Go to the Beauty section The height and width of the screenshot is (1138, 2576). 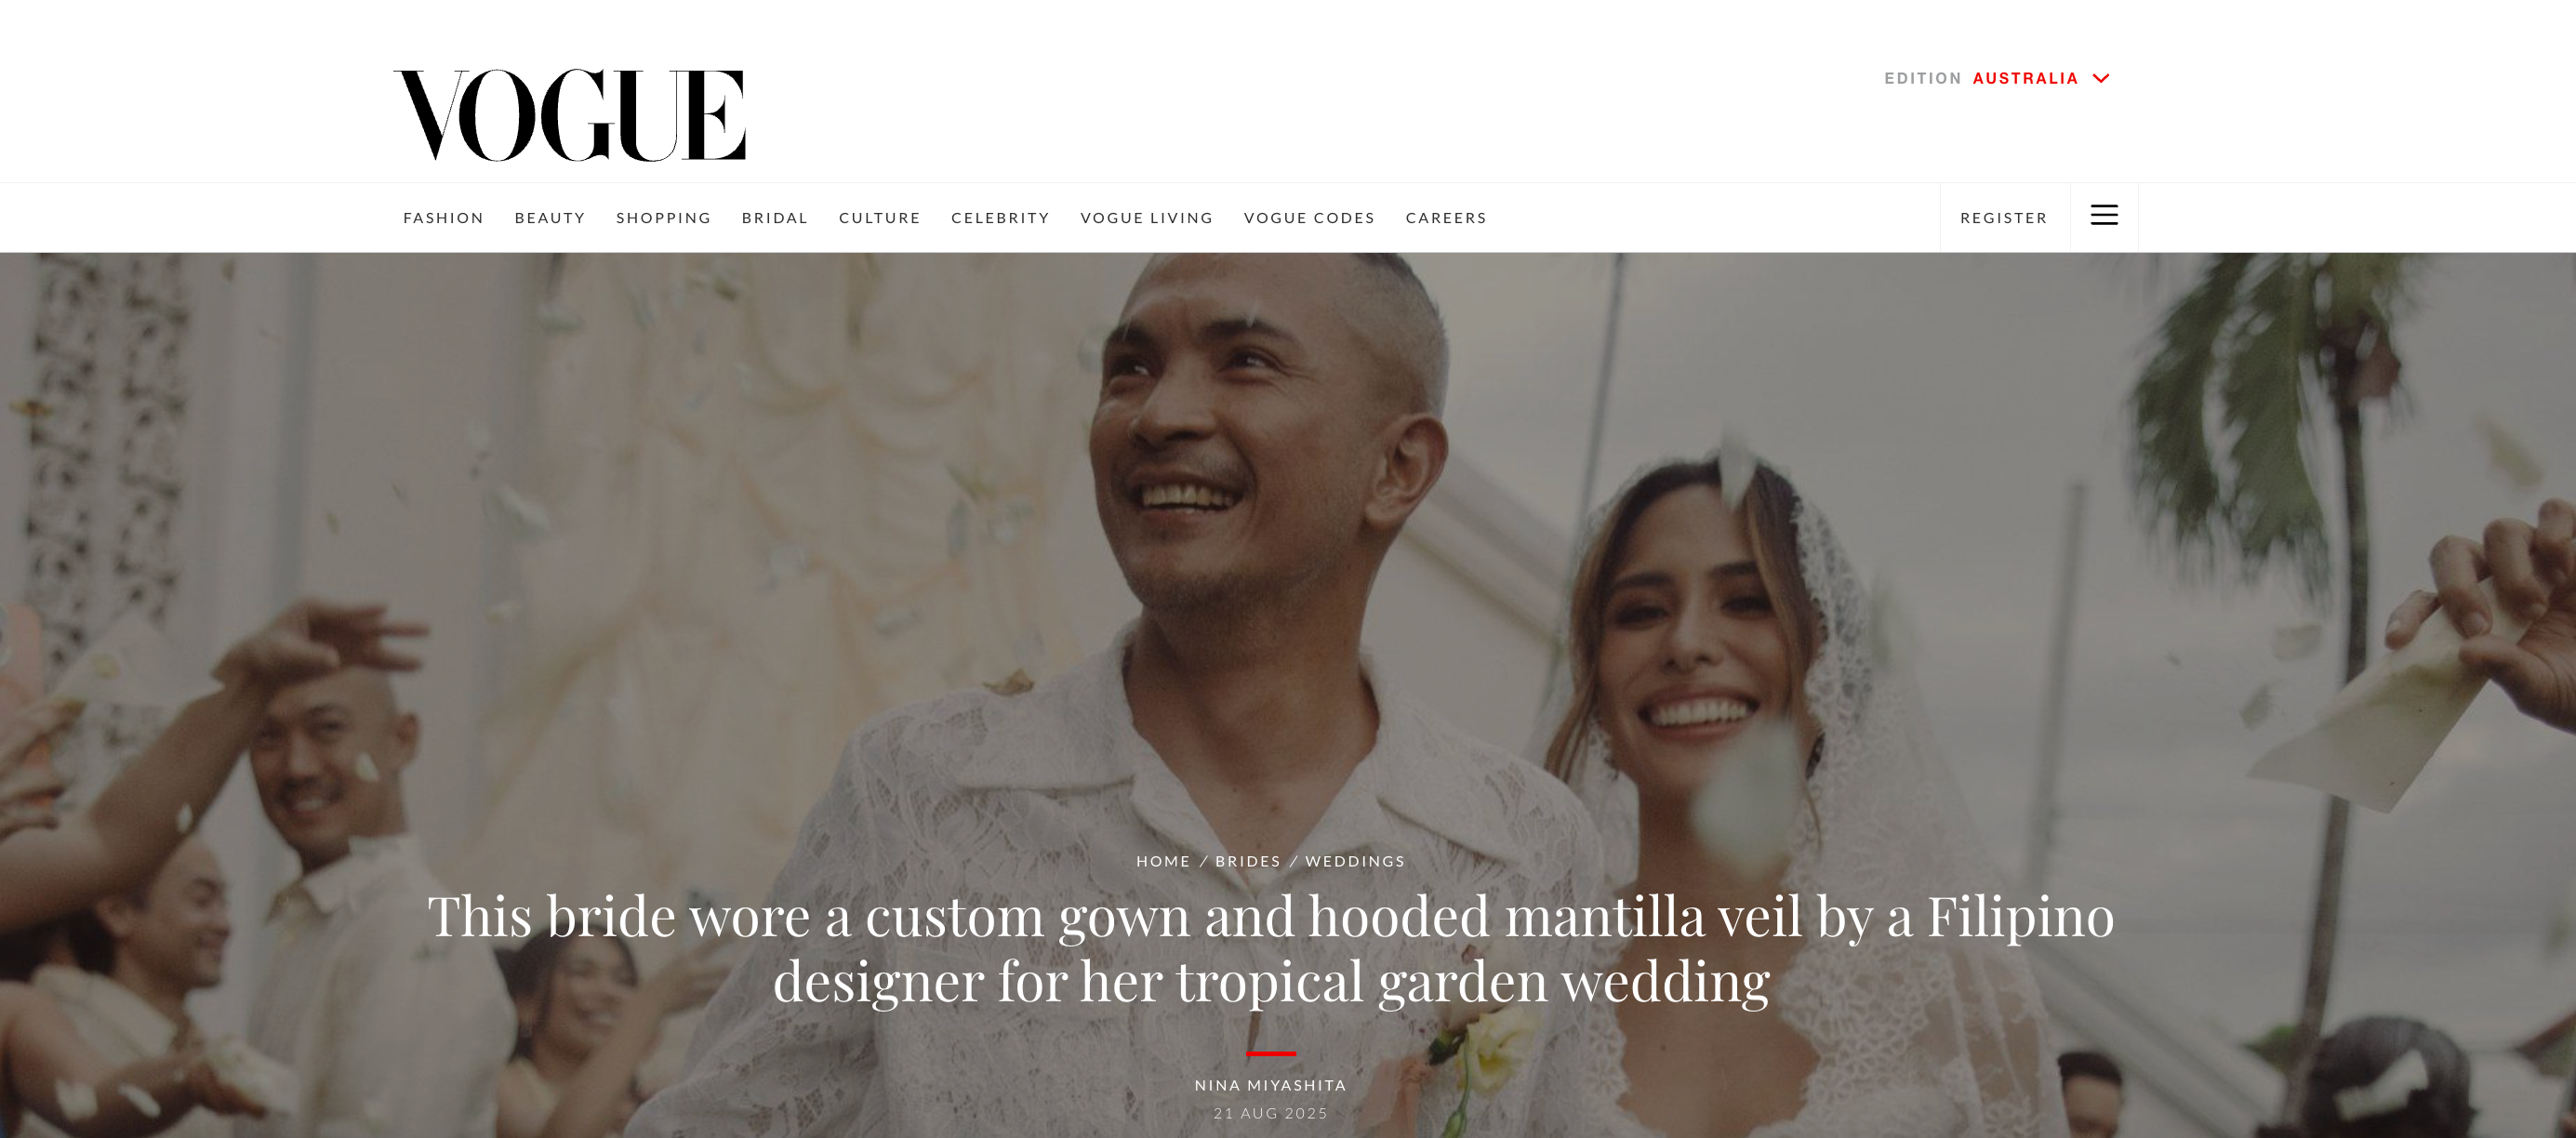[550, 218]
